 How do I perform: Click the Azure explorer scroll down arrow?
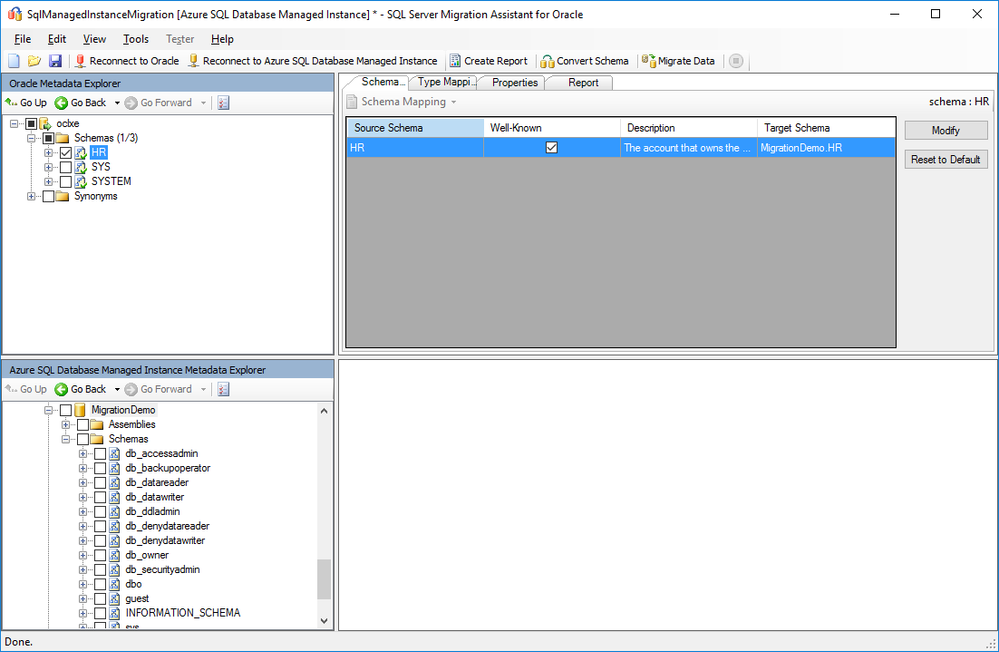pyautogui.click(x=324, y=621)
